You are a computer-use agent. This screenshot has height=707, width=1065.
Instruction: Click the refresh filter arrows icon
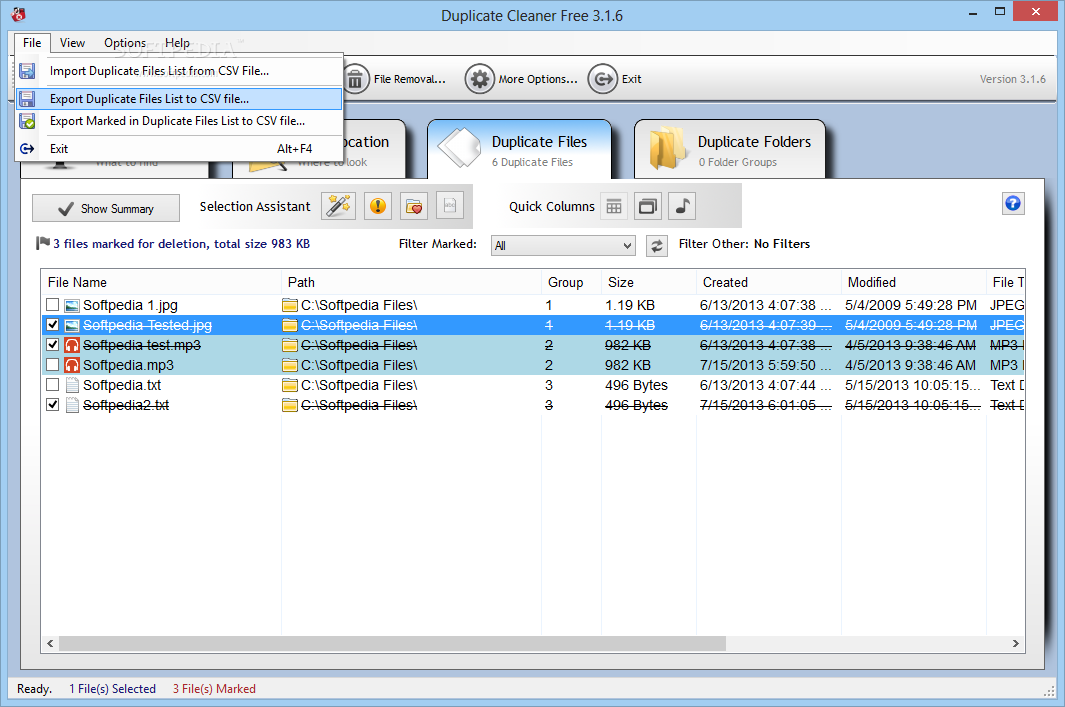coord(656,245)
